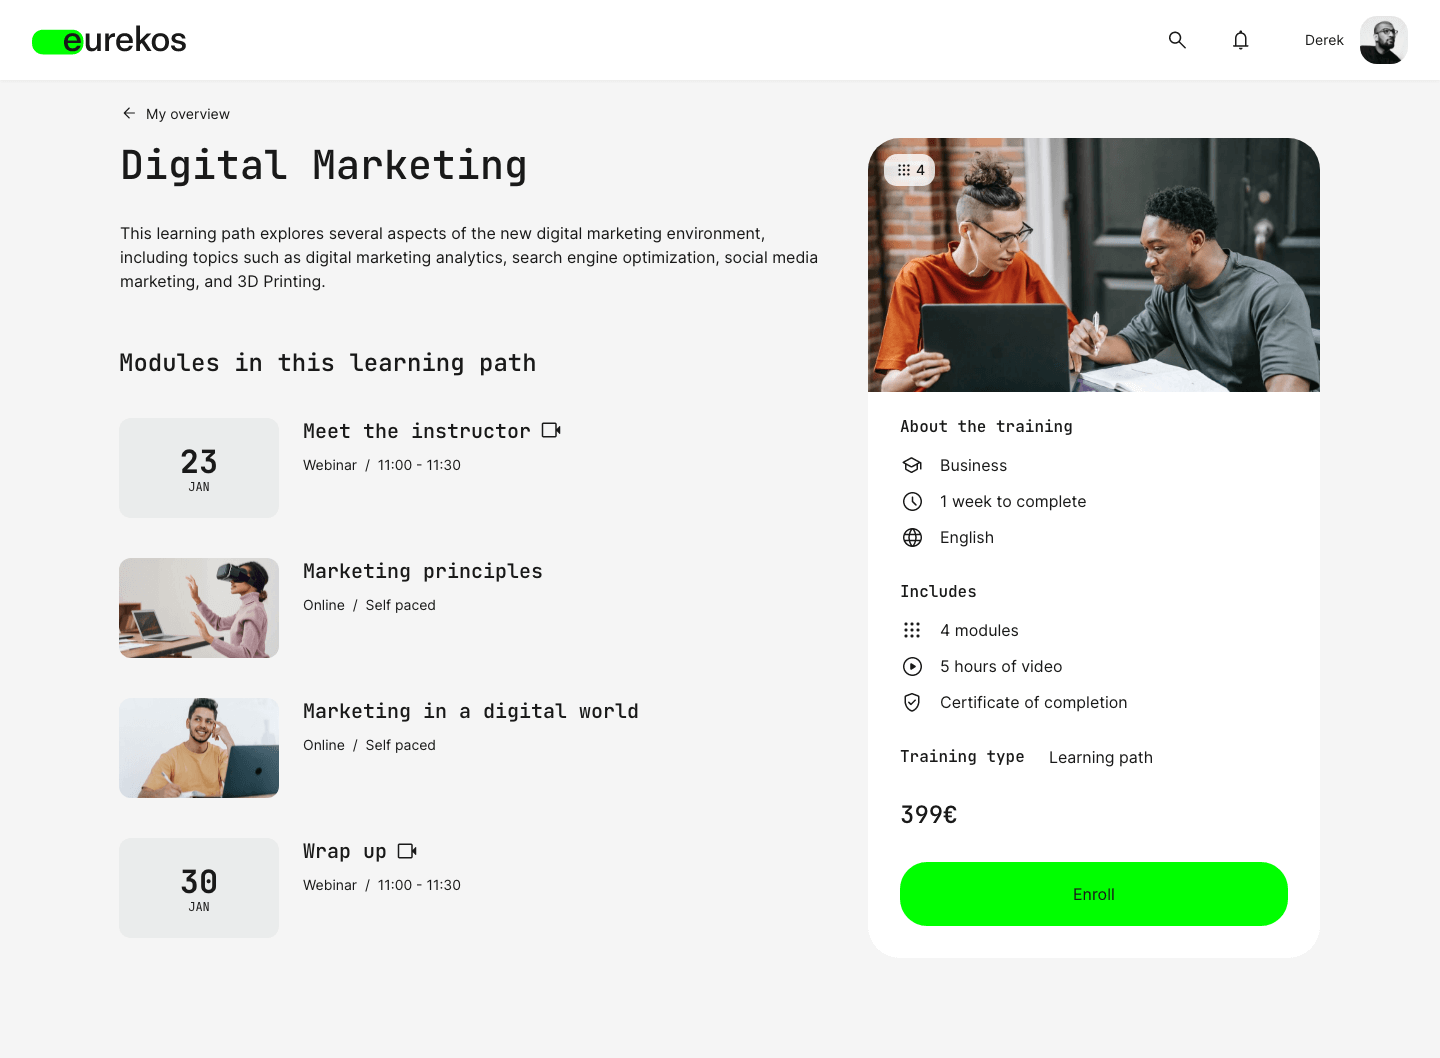The image size is (1440, 1058).
Task: Click the video camera icon beside Wrap up
Action: click(406, 850)
